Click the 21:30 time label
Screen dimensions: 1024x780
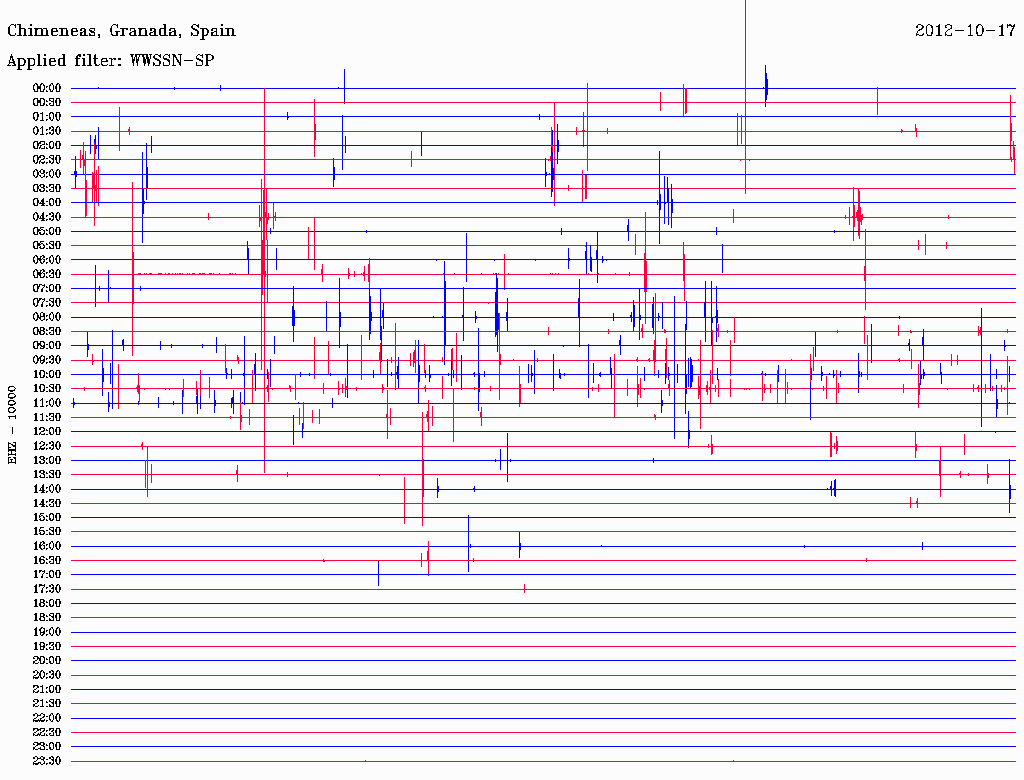(x=47, y=703)
